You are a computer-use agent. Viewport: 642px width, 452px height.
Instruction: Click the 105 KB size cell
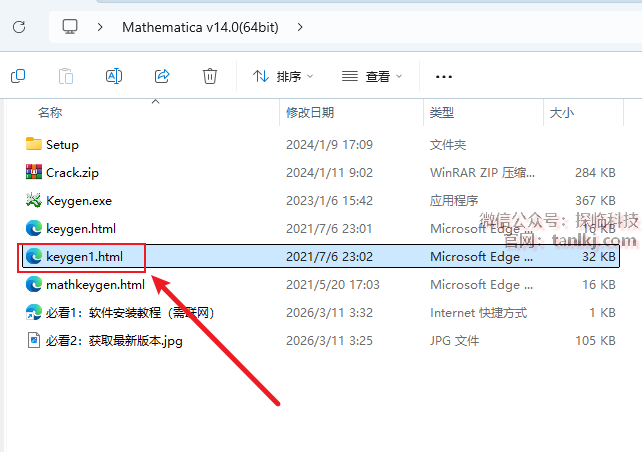(595, 341)
